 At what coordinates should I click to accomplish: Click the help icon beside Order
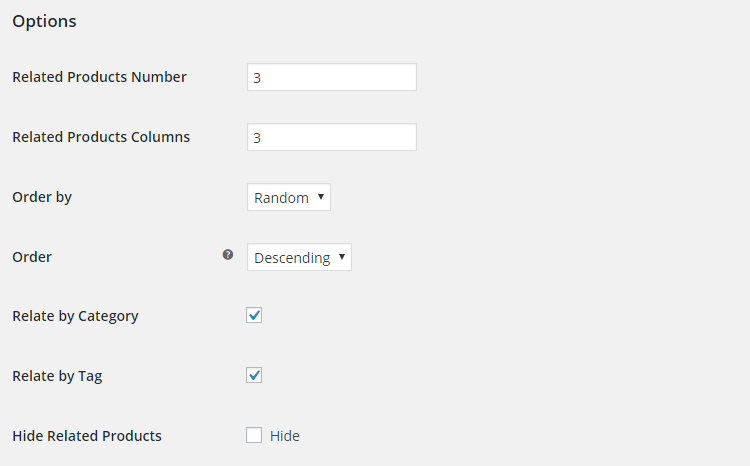228,255
